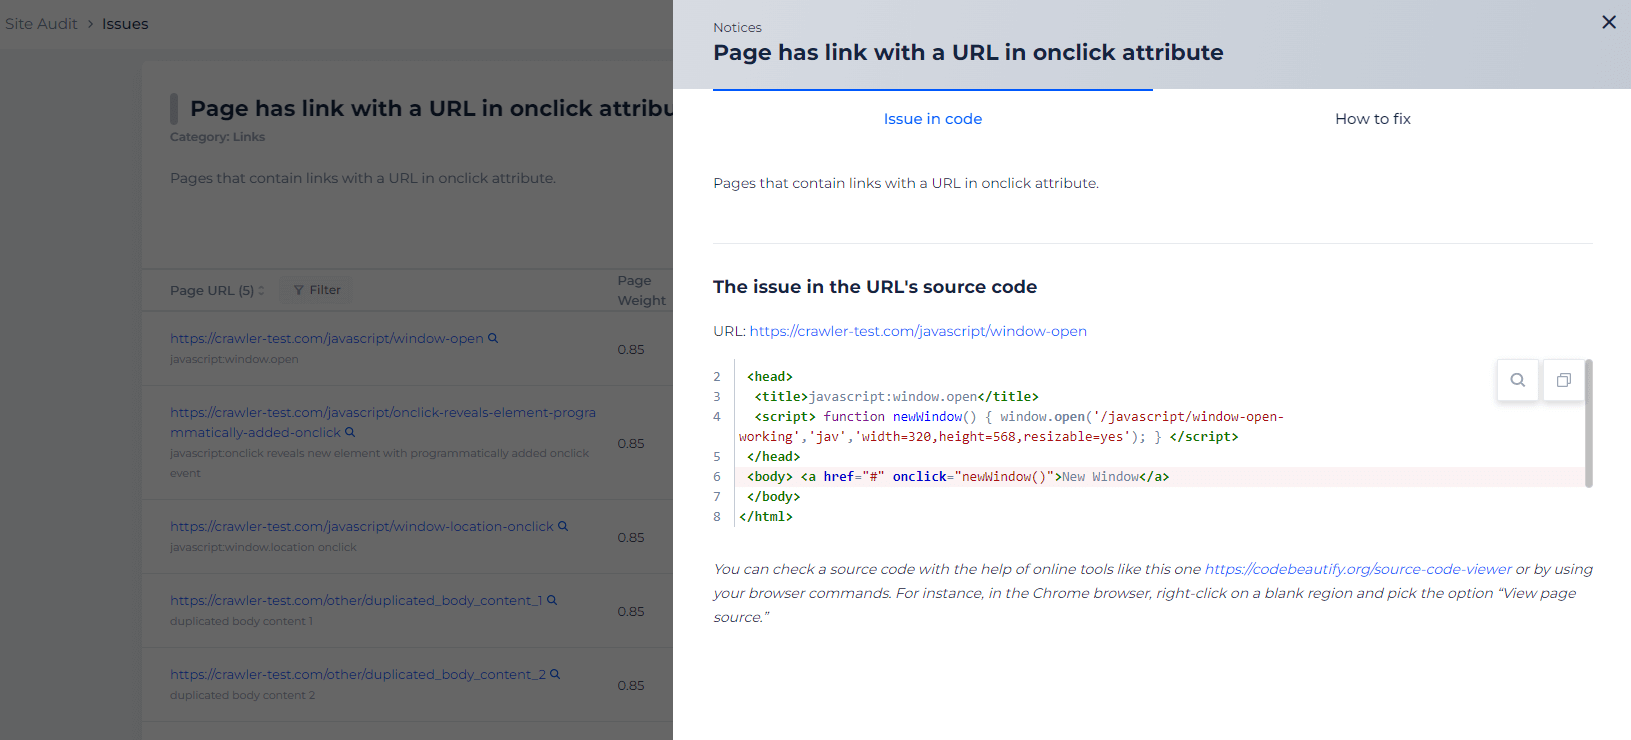This screenshot has height=740, width=1631.
Task: Click the code viewer vertical scrollbar
Action: [1589, 423]
